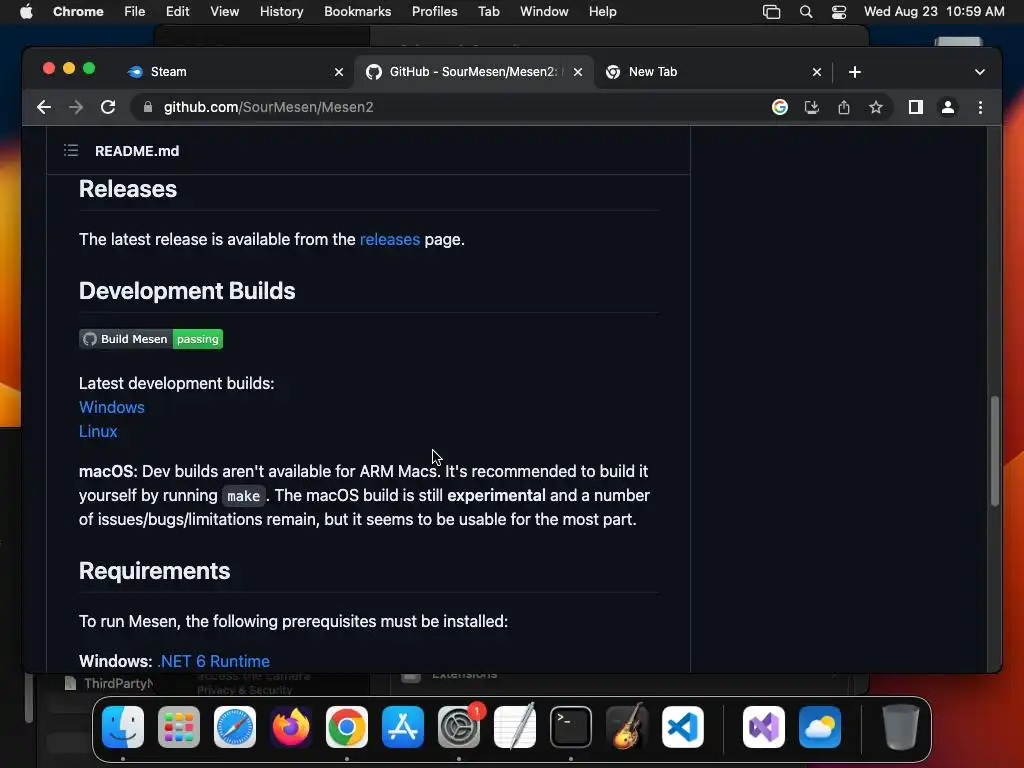
Task: Bookmark this page with the star icon
Action: tap(876, 107)
